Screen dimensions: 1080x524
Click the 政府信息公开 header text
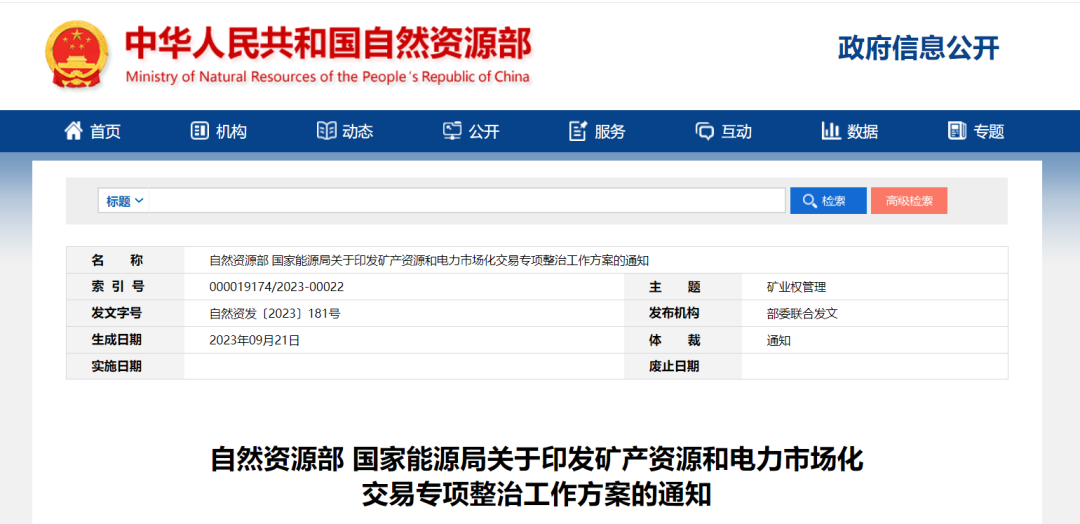918,48
